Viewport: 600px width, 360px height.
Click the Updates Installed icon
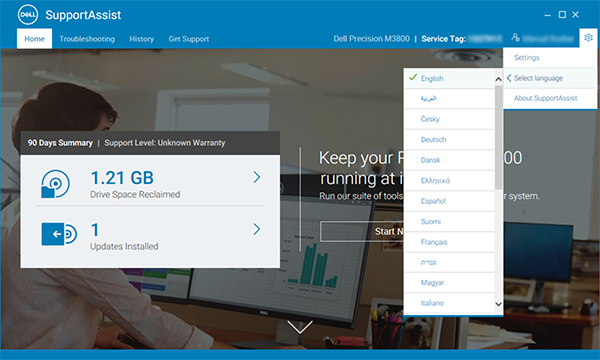coord(59,234)
